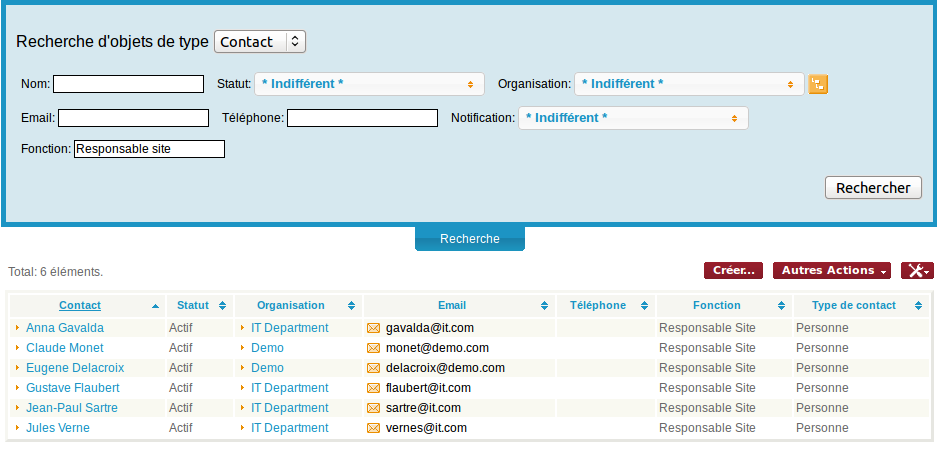This screenshot has height=449, width=937.
Task: Expand the Statut filter dropdown
Action: click(369, 84)
